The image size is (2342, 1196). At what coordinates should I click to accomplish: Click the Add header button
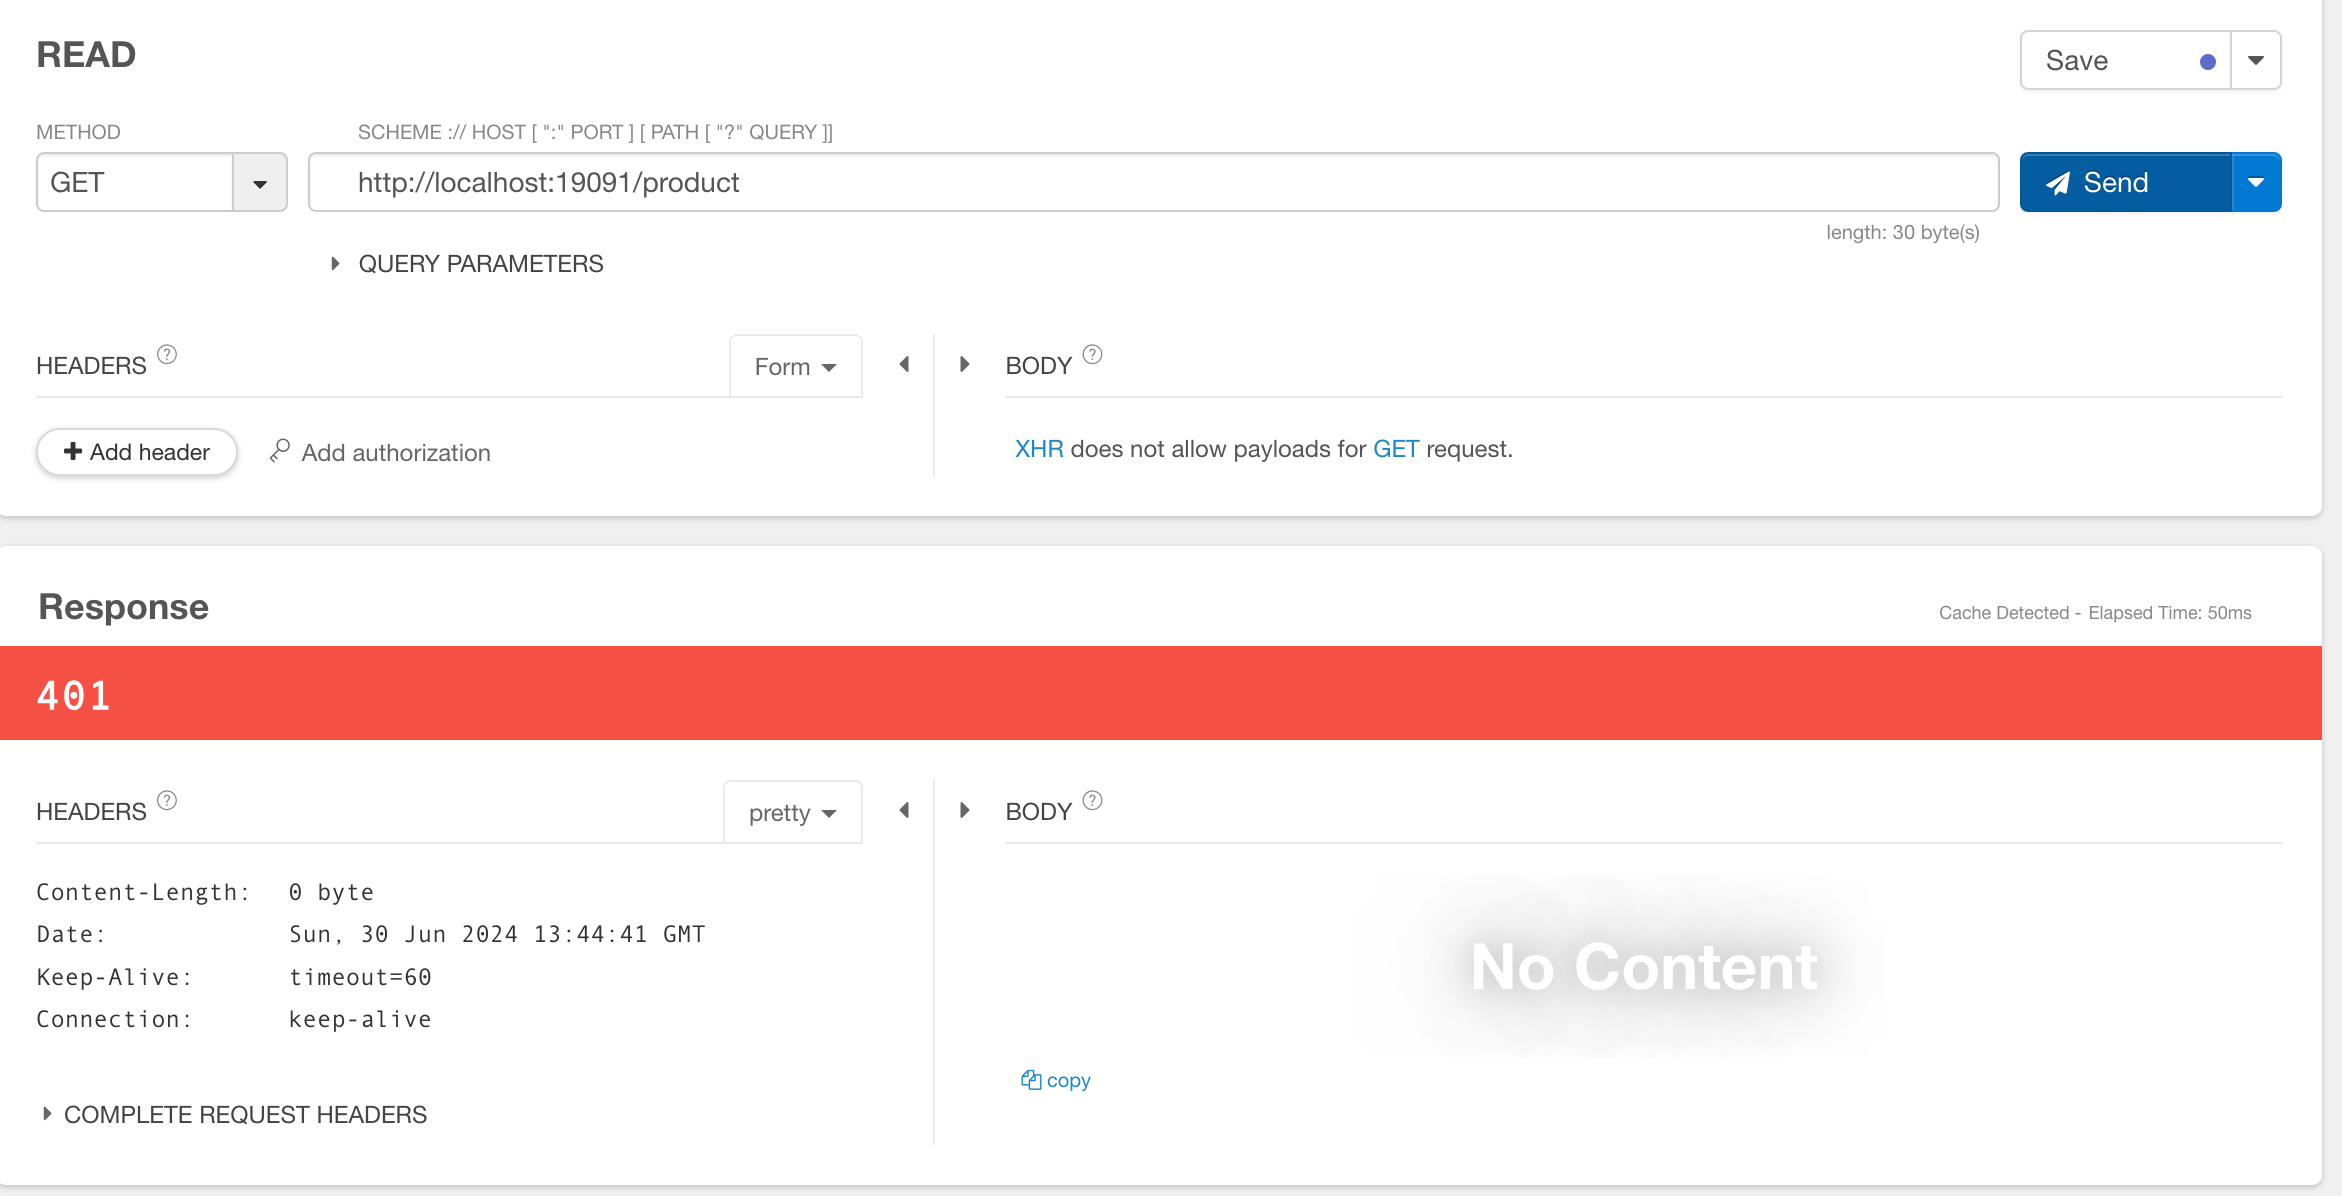click(137, 453)
